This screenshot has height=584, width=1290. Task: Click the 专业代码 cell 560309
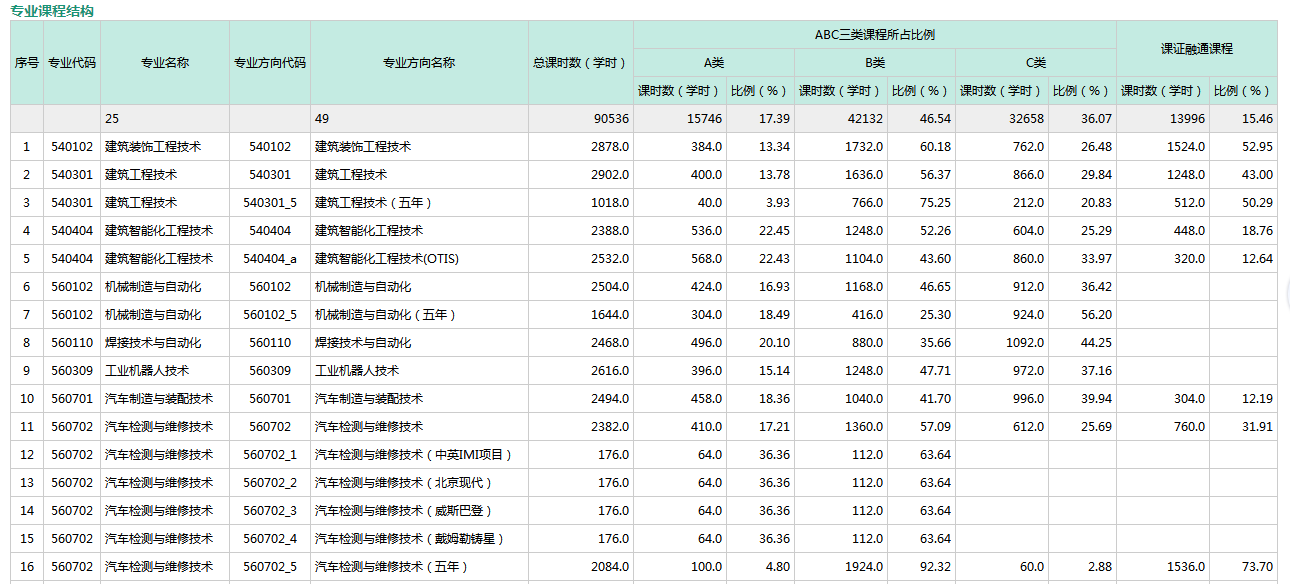(x=72, y=370)
